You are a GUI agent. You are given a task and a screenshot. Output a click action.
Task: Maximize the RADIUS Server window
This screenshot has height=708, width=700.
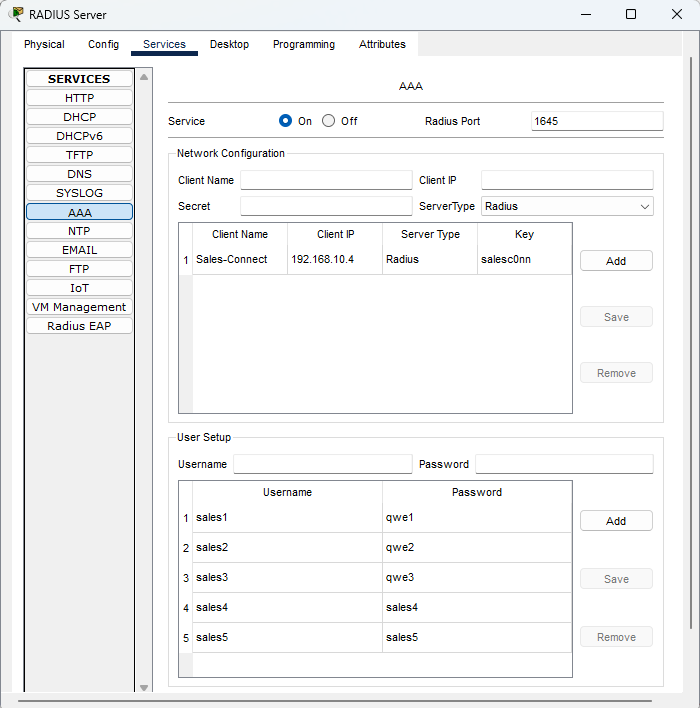click(631, 14)
